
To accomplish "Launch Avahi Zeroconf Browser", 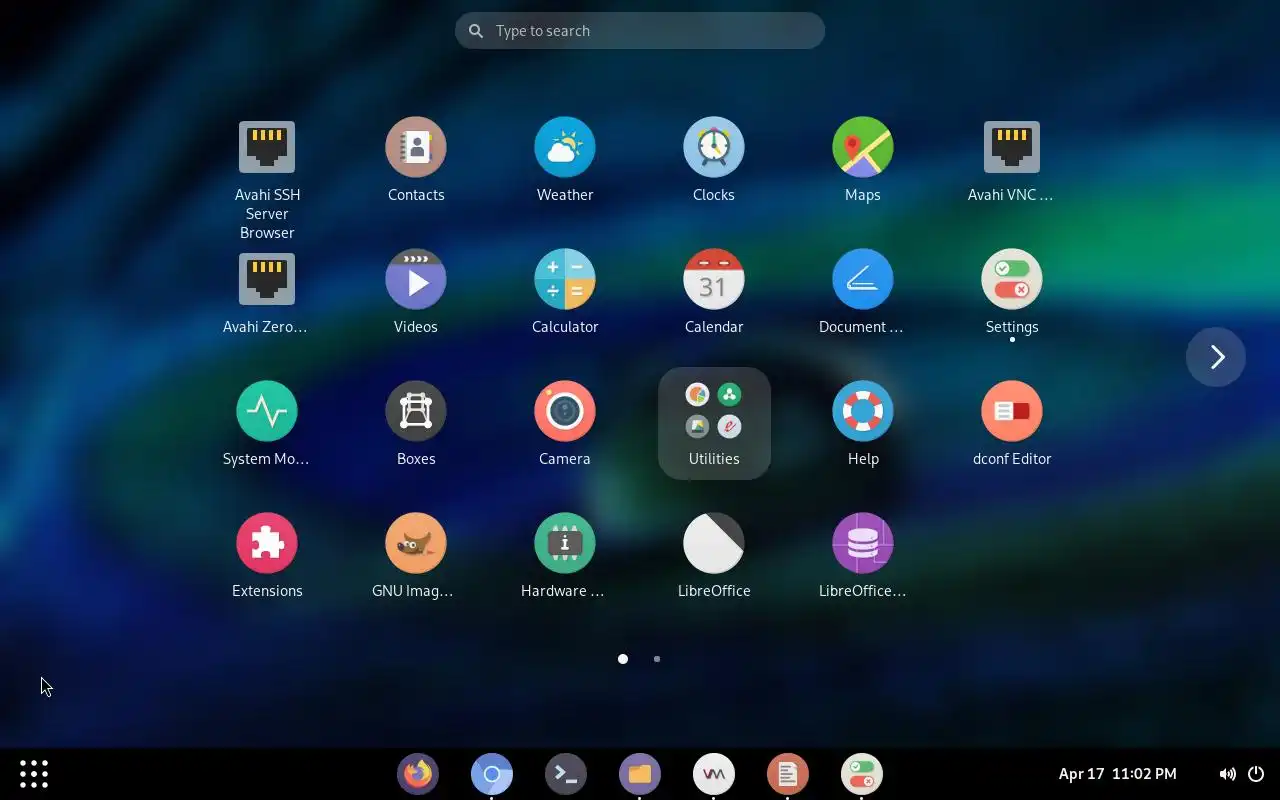I will click(267, 279).
